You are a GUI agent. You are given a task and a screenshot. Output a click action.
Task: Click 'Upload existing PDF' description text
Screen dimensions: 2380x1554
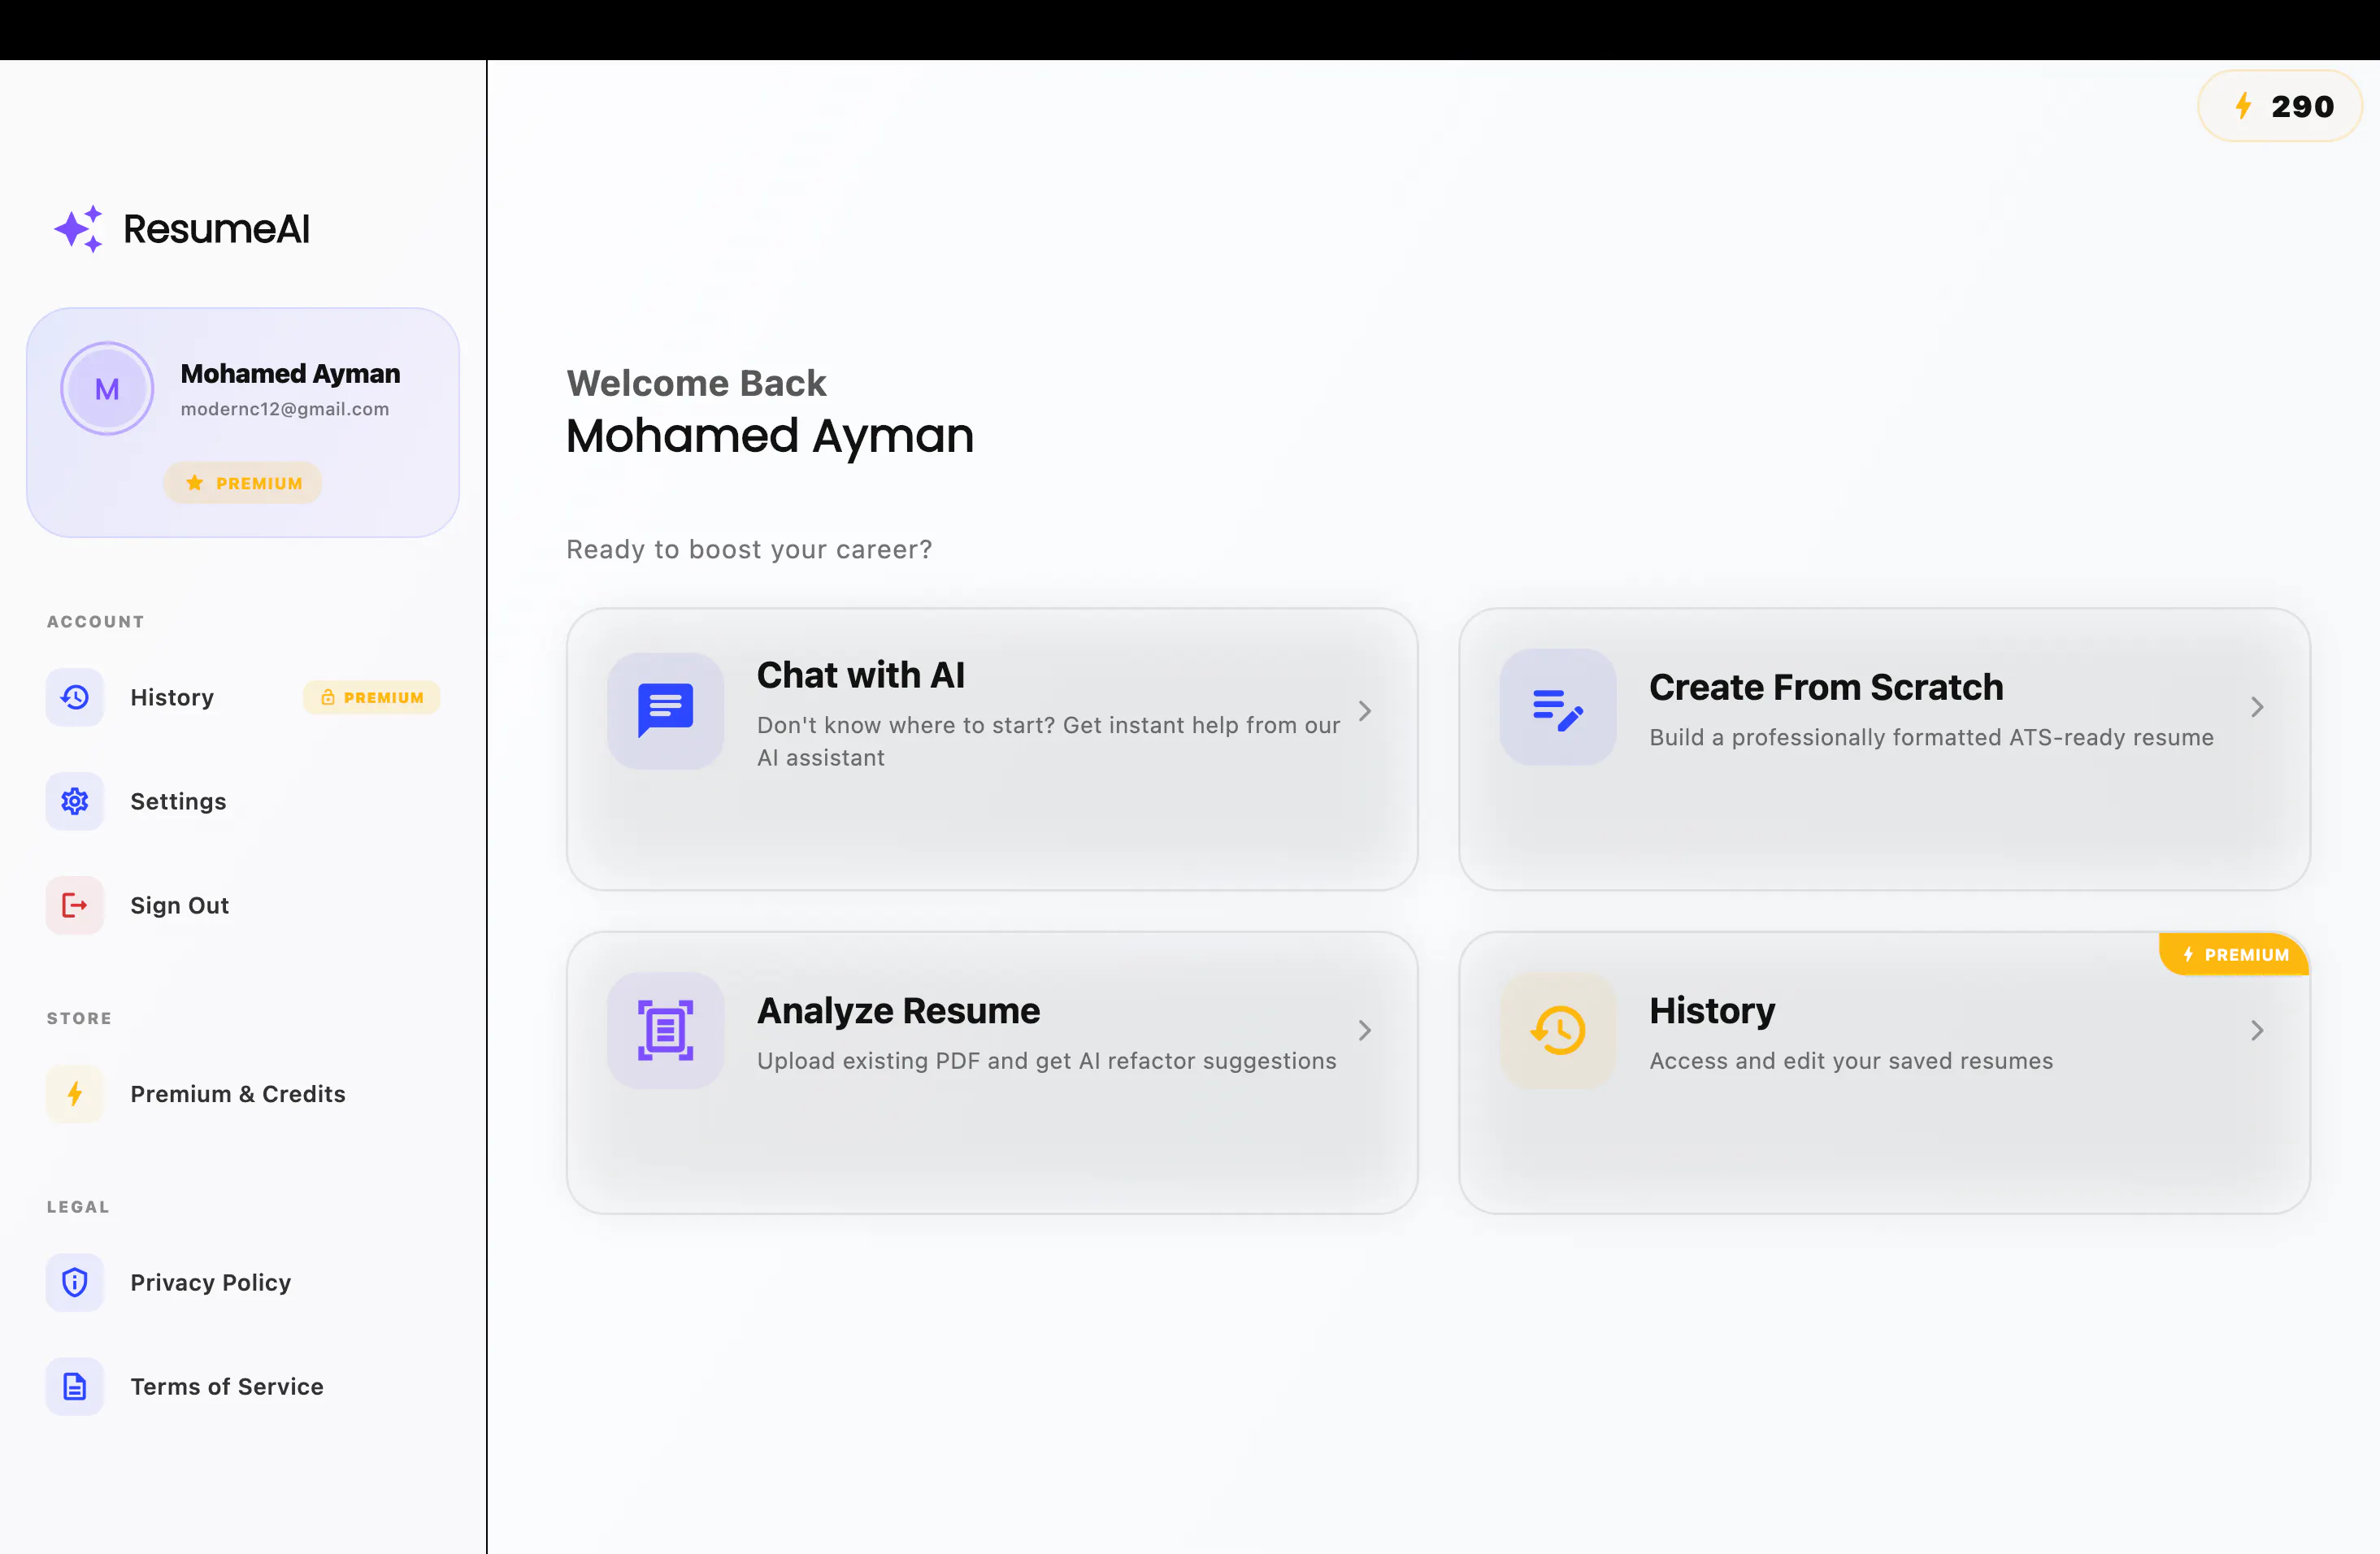pos(1046,1061)
